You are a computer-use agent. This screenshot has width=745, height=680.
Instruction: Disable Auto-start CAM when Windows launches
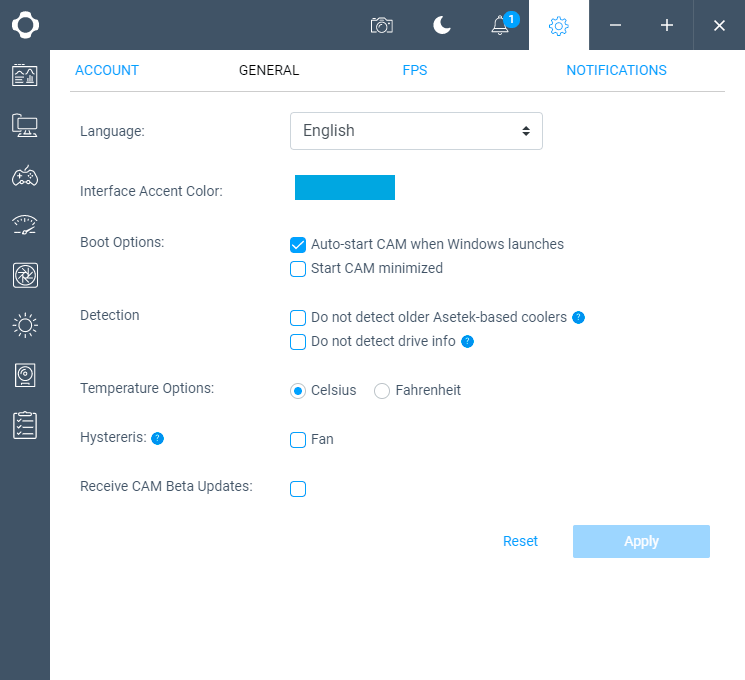[x=298, y=244]
